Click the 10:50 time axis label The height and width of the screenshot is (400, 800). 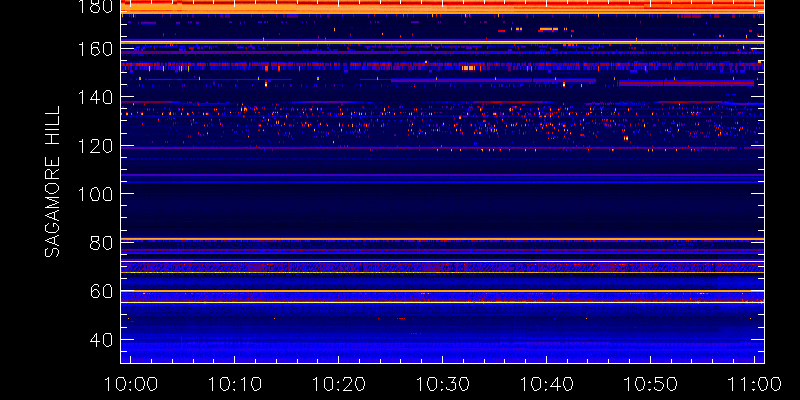coord(651,384)
